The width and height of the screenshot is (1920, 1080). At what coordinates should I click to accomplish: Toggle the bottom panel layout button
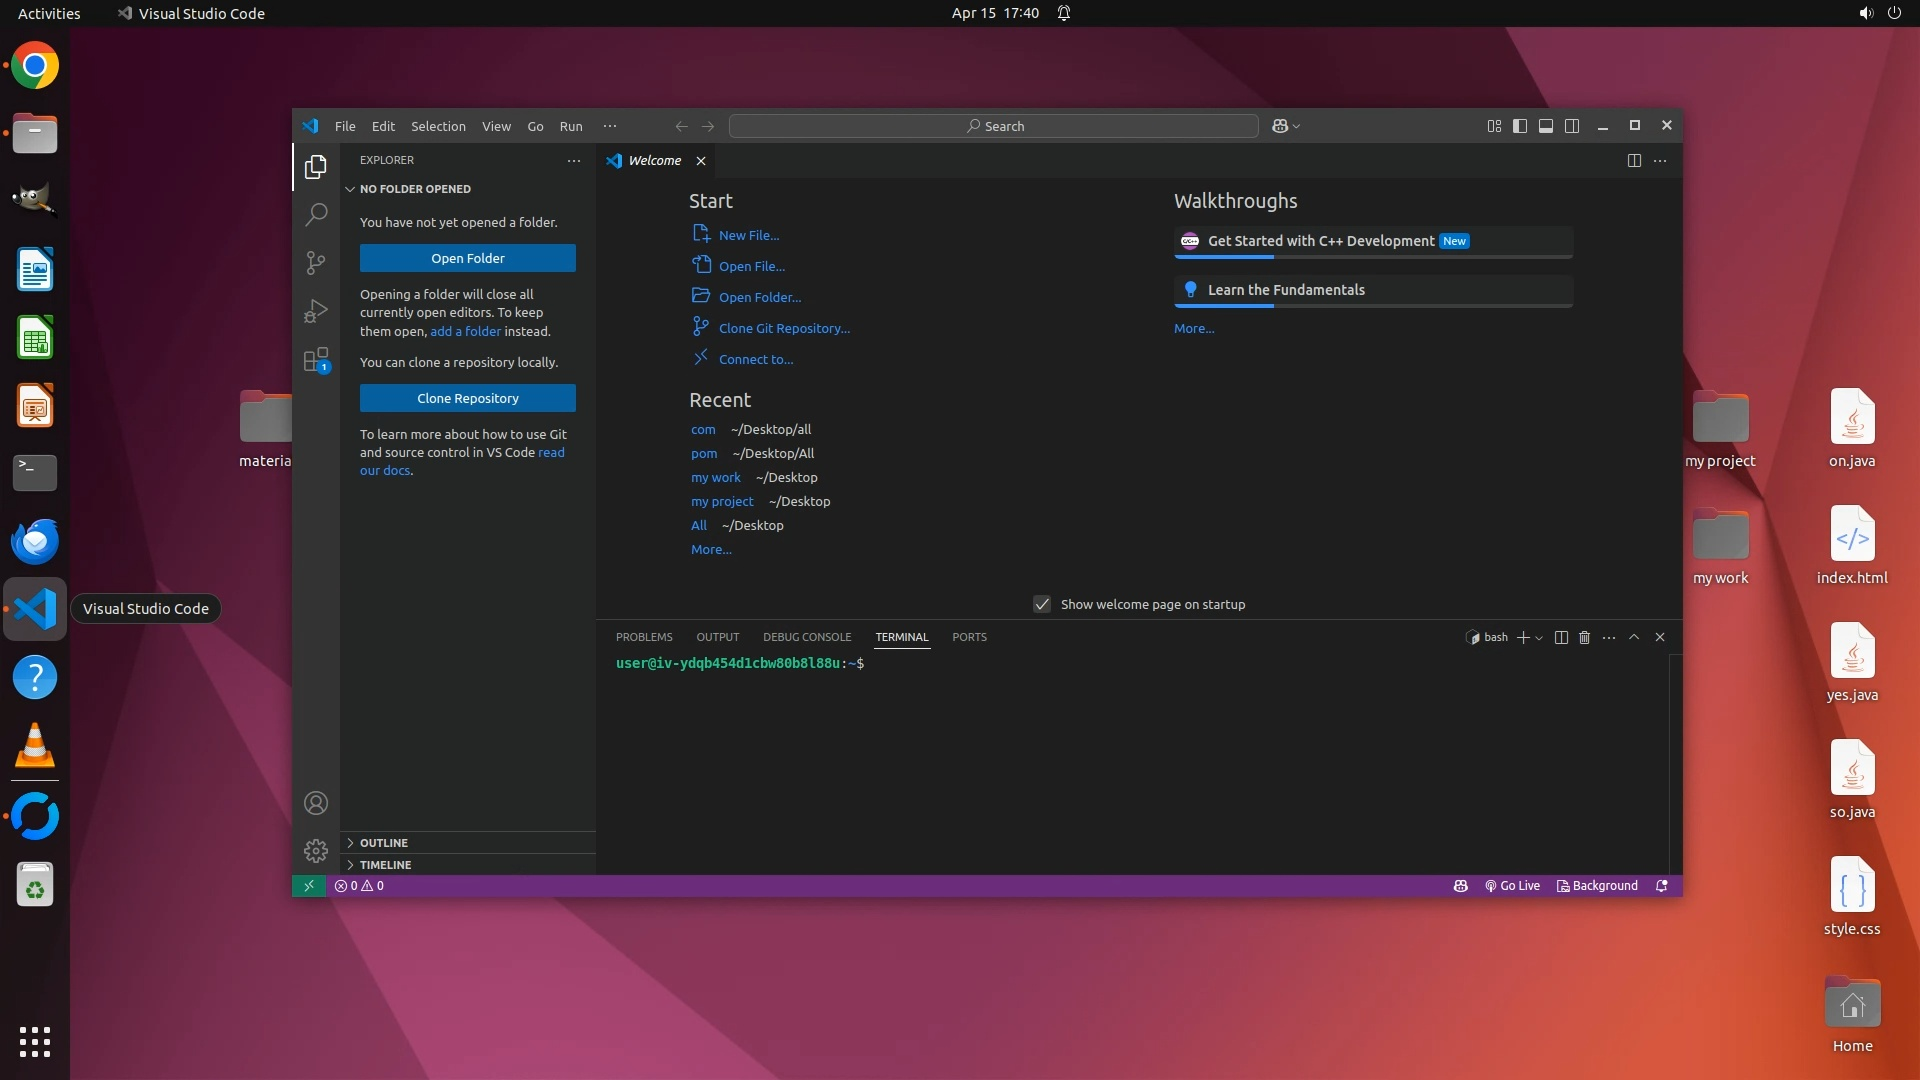click(1545, 126)
